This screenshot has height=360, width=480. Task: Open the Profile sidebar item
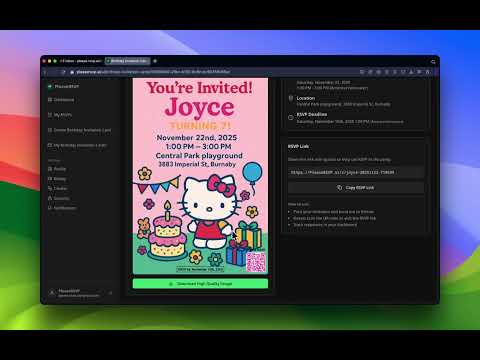click(57, 169)
